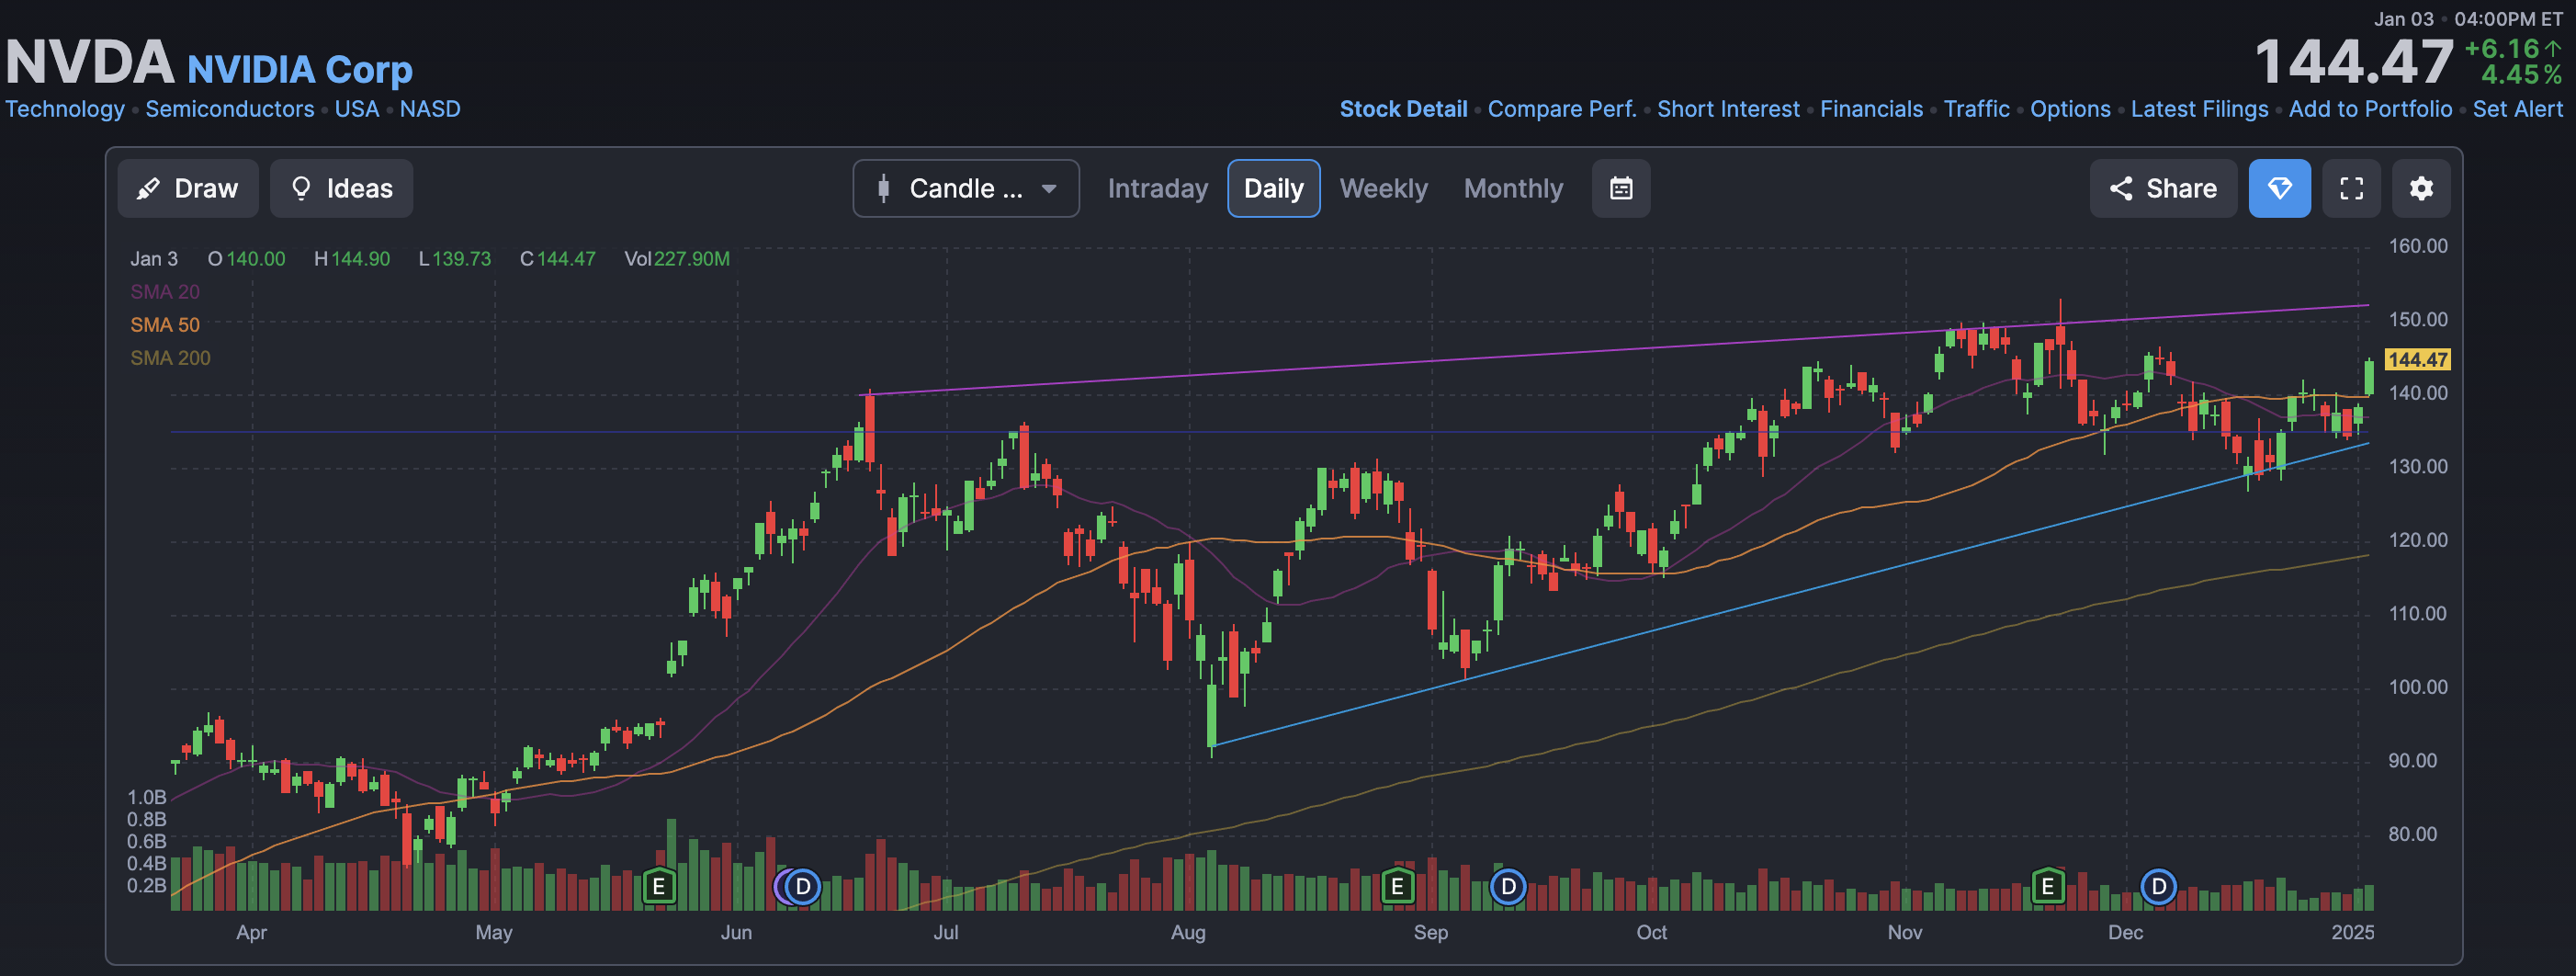The image size is (2576, 976).
Task: Expand the Candle chart type dropdown
Action: pyautogui.click(x=966, y=188)
